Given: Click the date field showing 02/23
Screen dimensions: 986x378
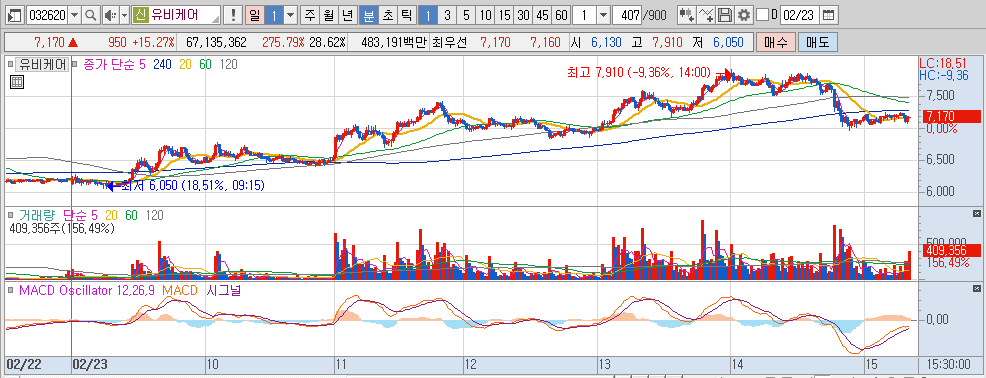Looking at the screenshot, I should pyautogui.click(x=799, y=15).
